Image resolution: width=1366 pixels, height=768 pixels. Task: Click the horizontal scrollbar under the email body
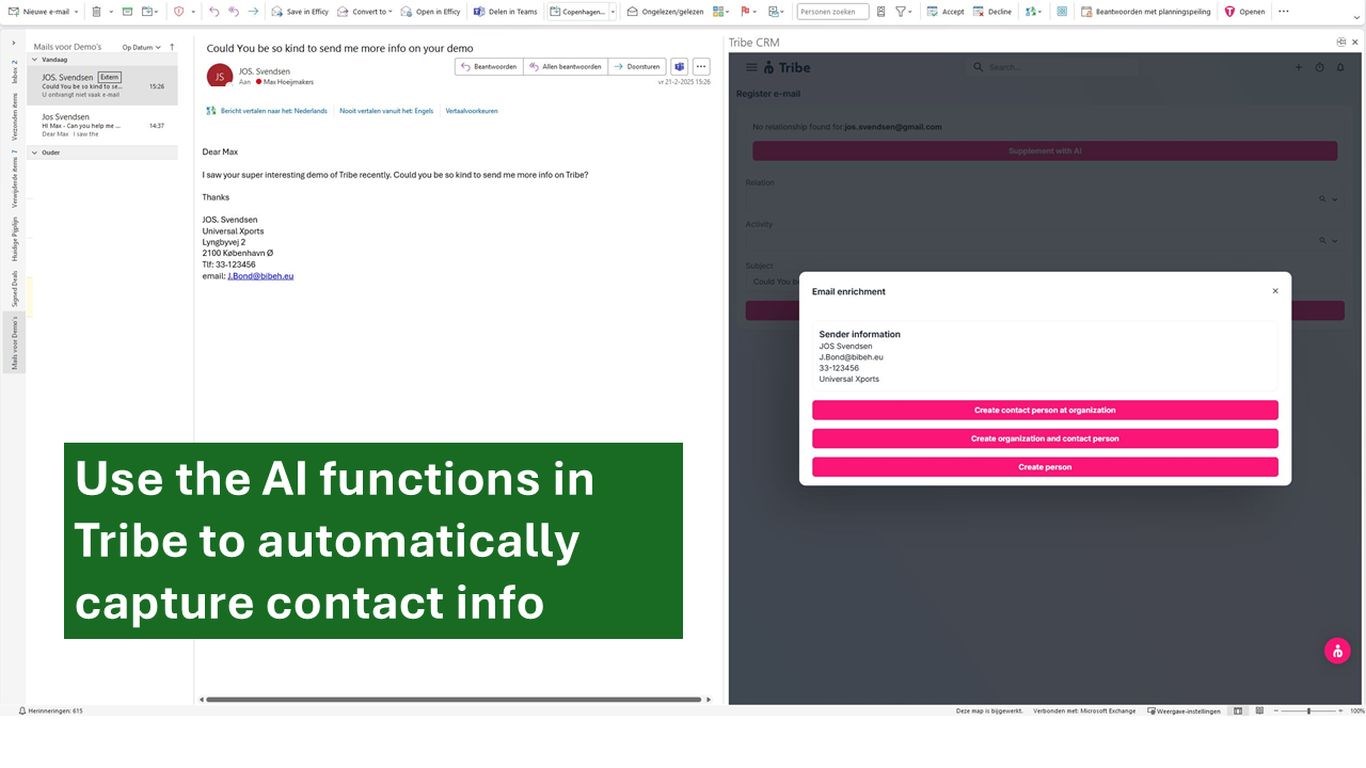point(453,700)
